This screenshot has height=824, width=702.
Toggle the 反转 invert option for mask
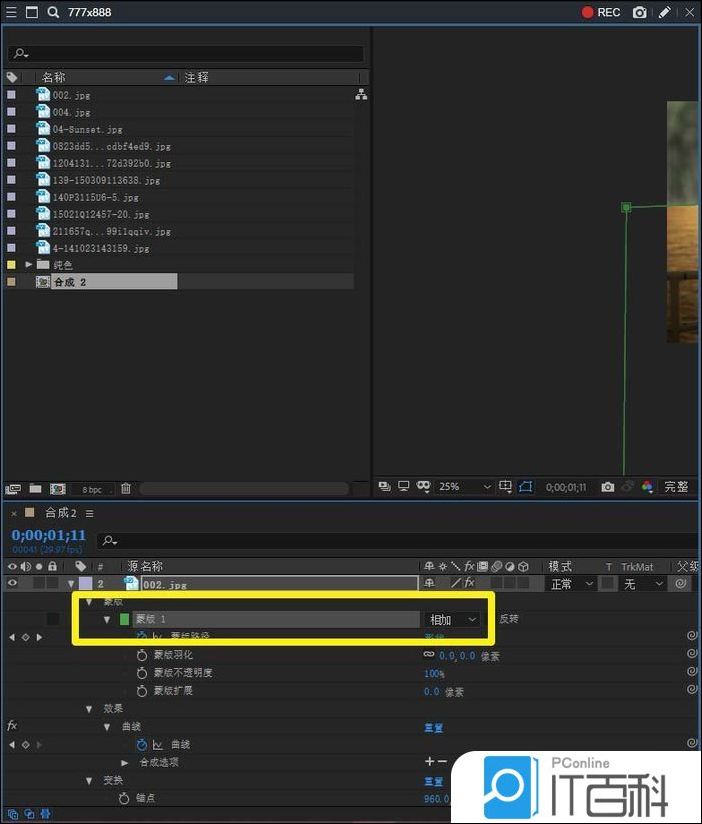click(509, 619)
